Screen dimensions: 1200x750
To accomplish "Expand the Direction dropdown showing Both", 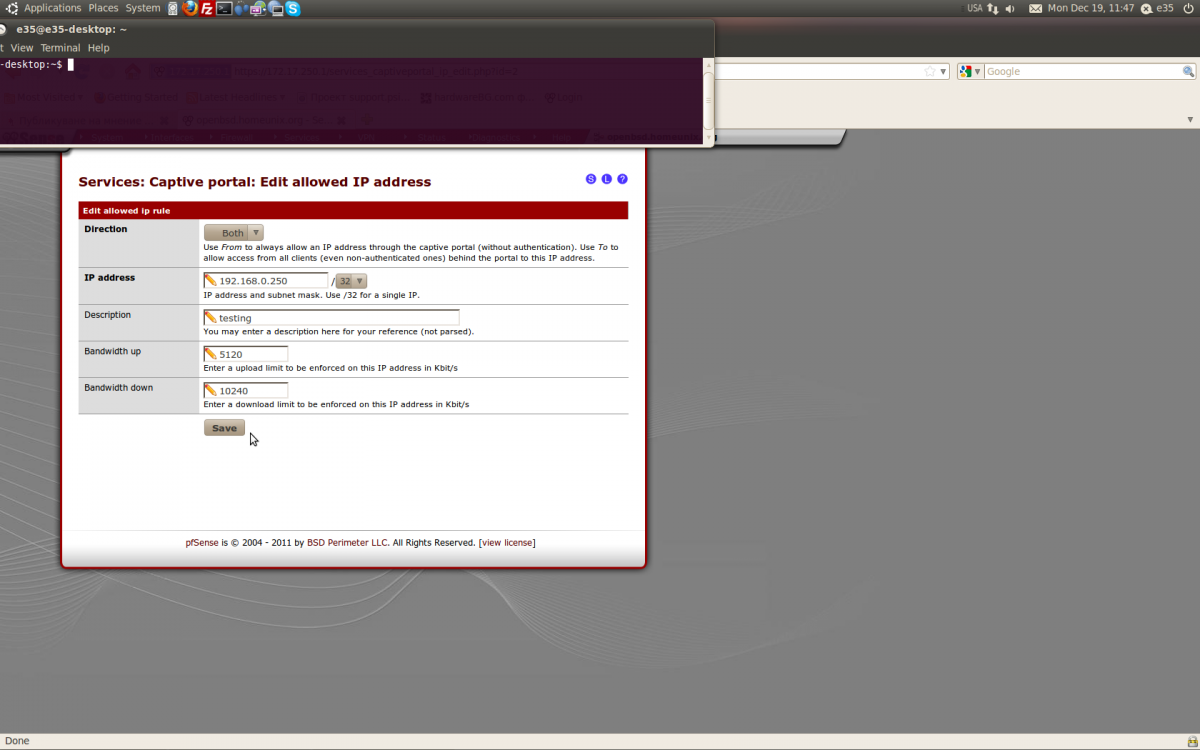I will coord(234,233).
